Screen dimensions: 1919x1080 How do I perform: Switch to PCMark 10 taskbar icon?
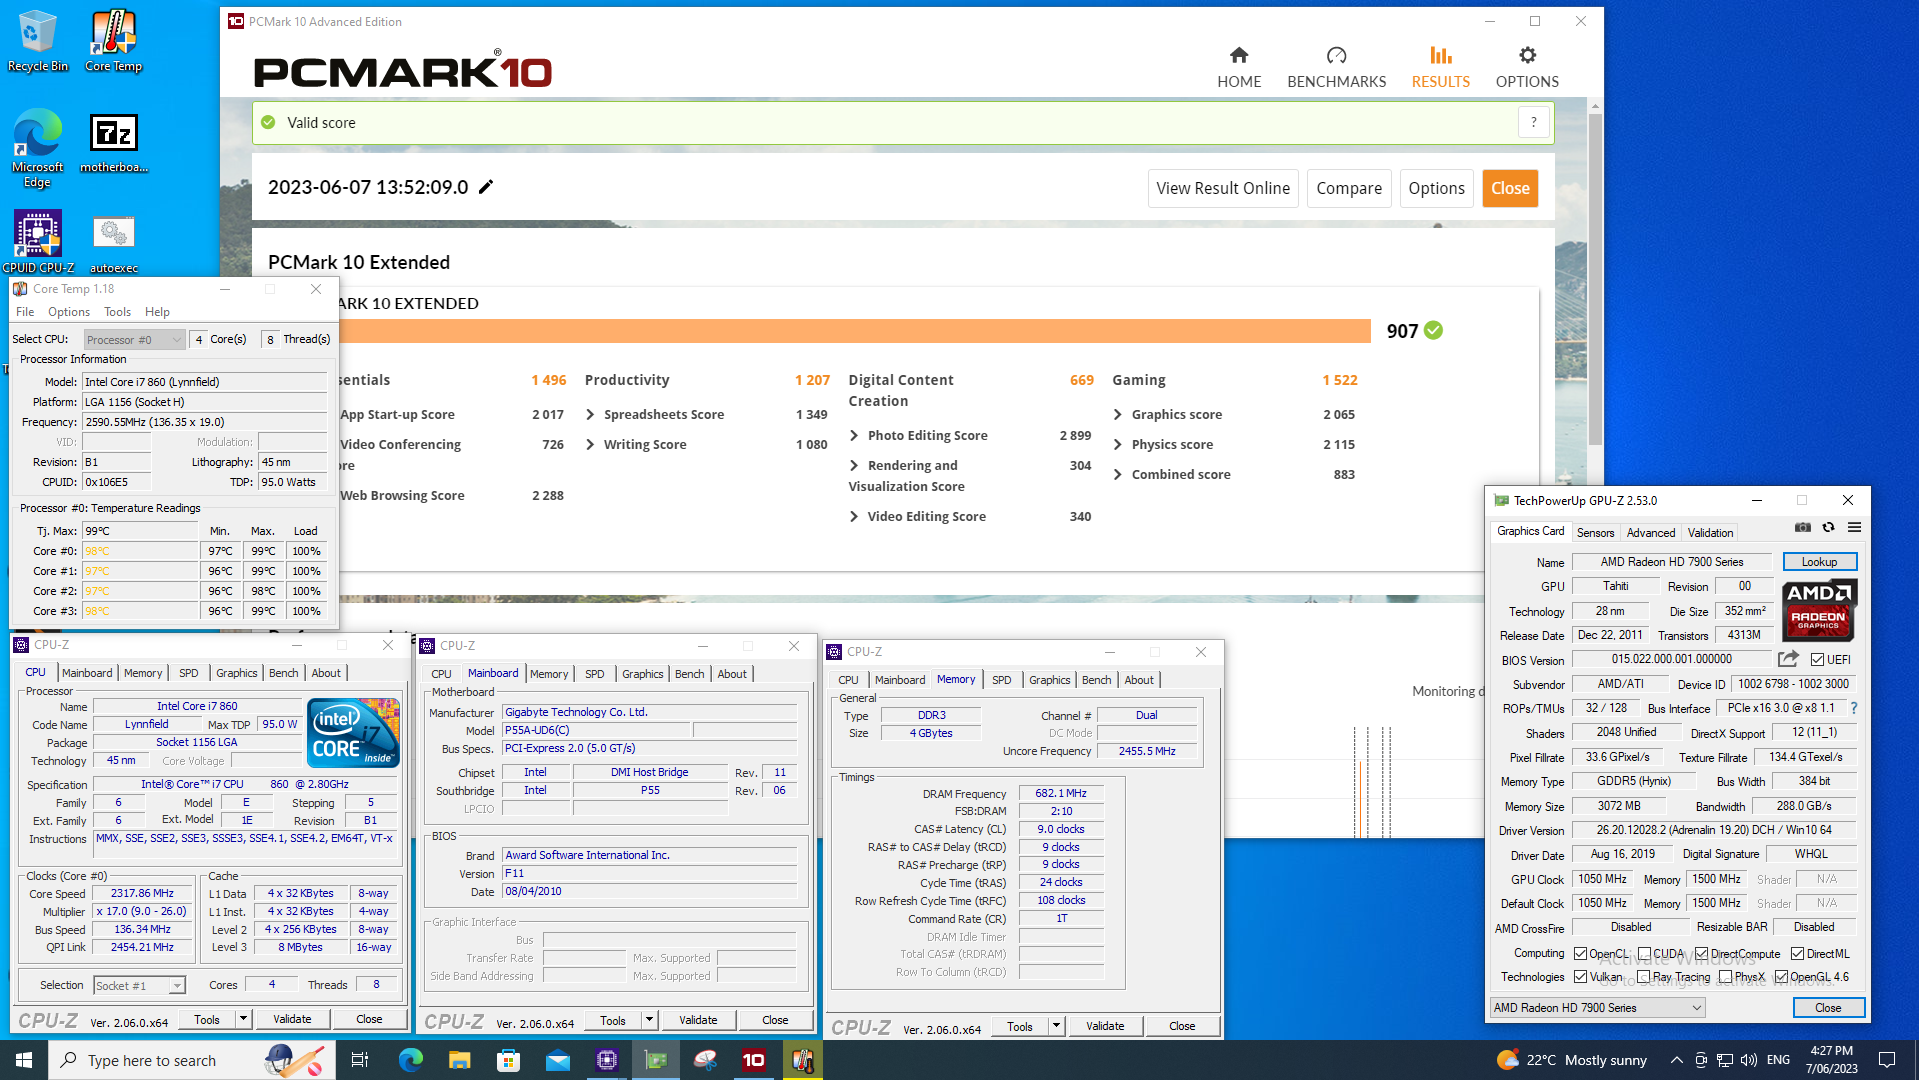point(753,1060)
